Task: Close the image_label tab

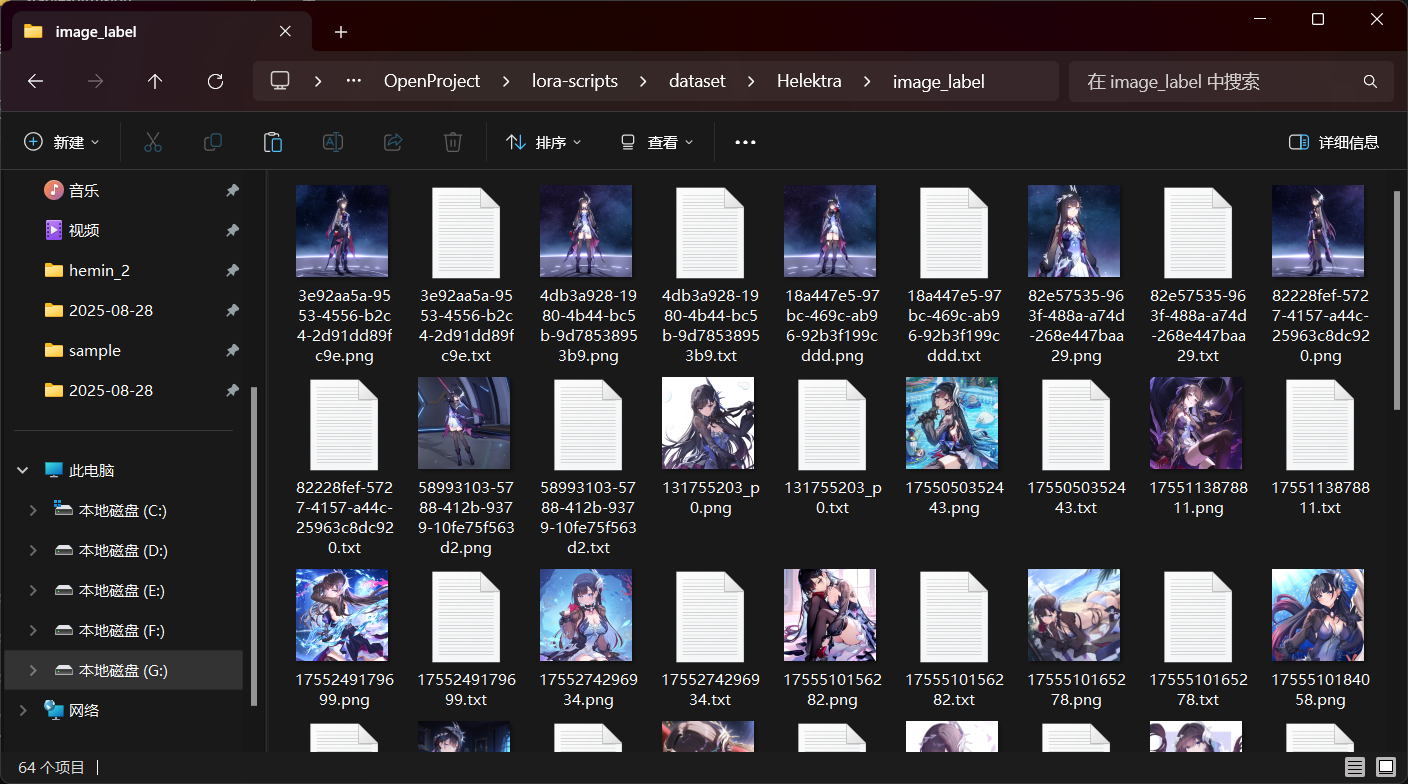Action: coord(285,31)
